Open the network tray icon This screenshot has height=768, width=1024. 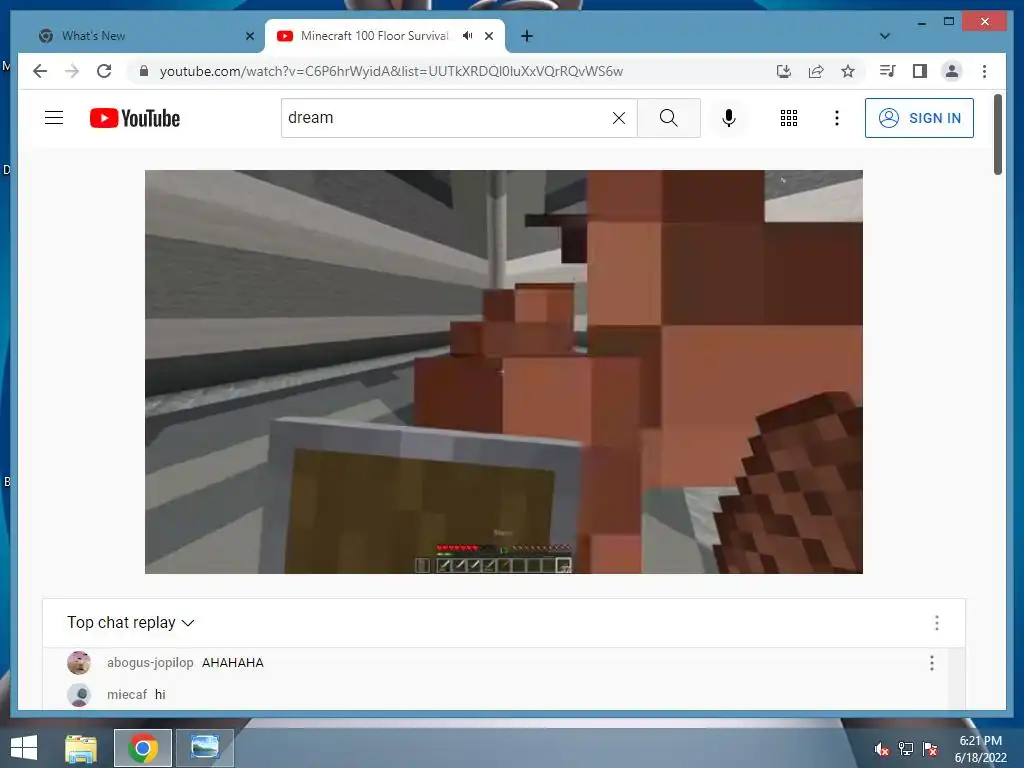(906, 748)
